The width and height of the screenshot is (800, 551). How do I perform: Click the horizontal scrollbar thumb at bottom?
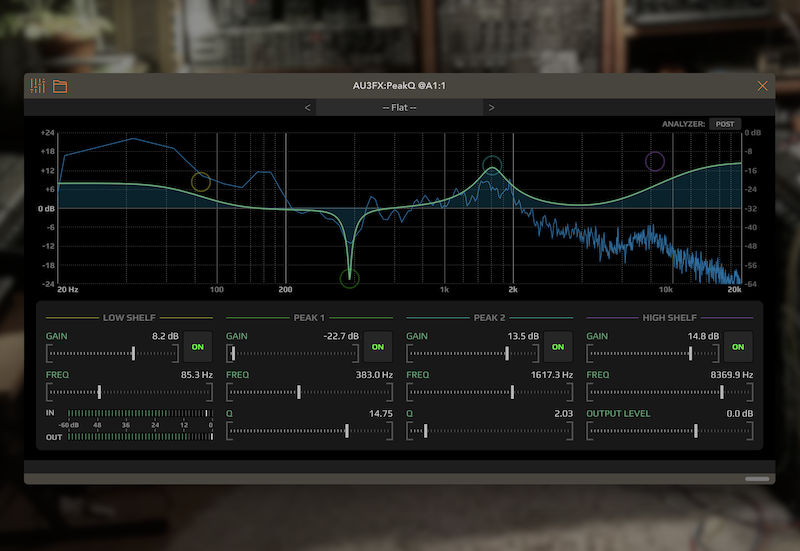[x=757, y=479]
